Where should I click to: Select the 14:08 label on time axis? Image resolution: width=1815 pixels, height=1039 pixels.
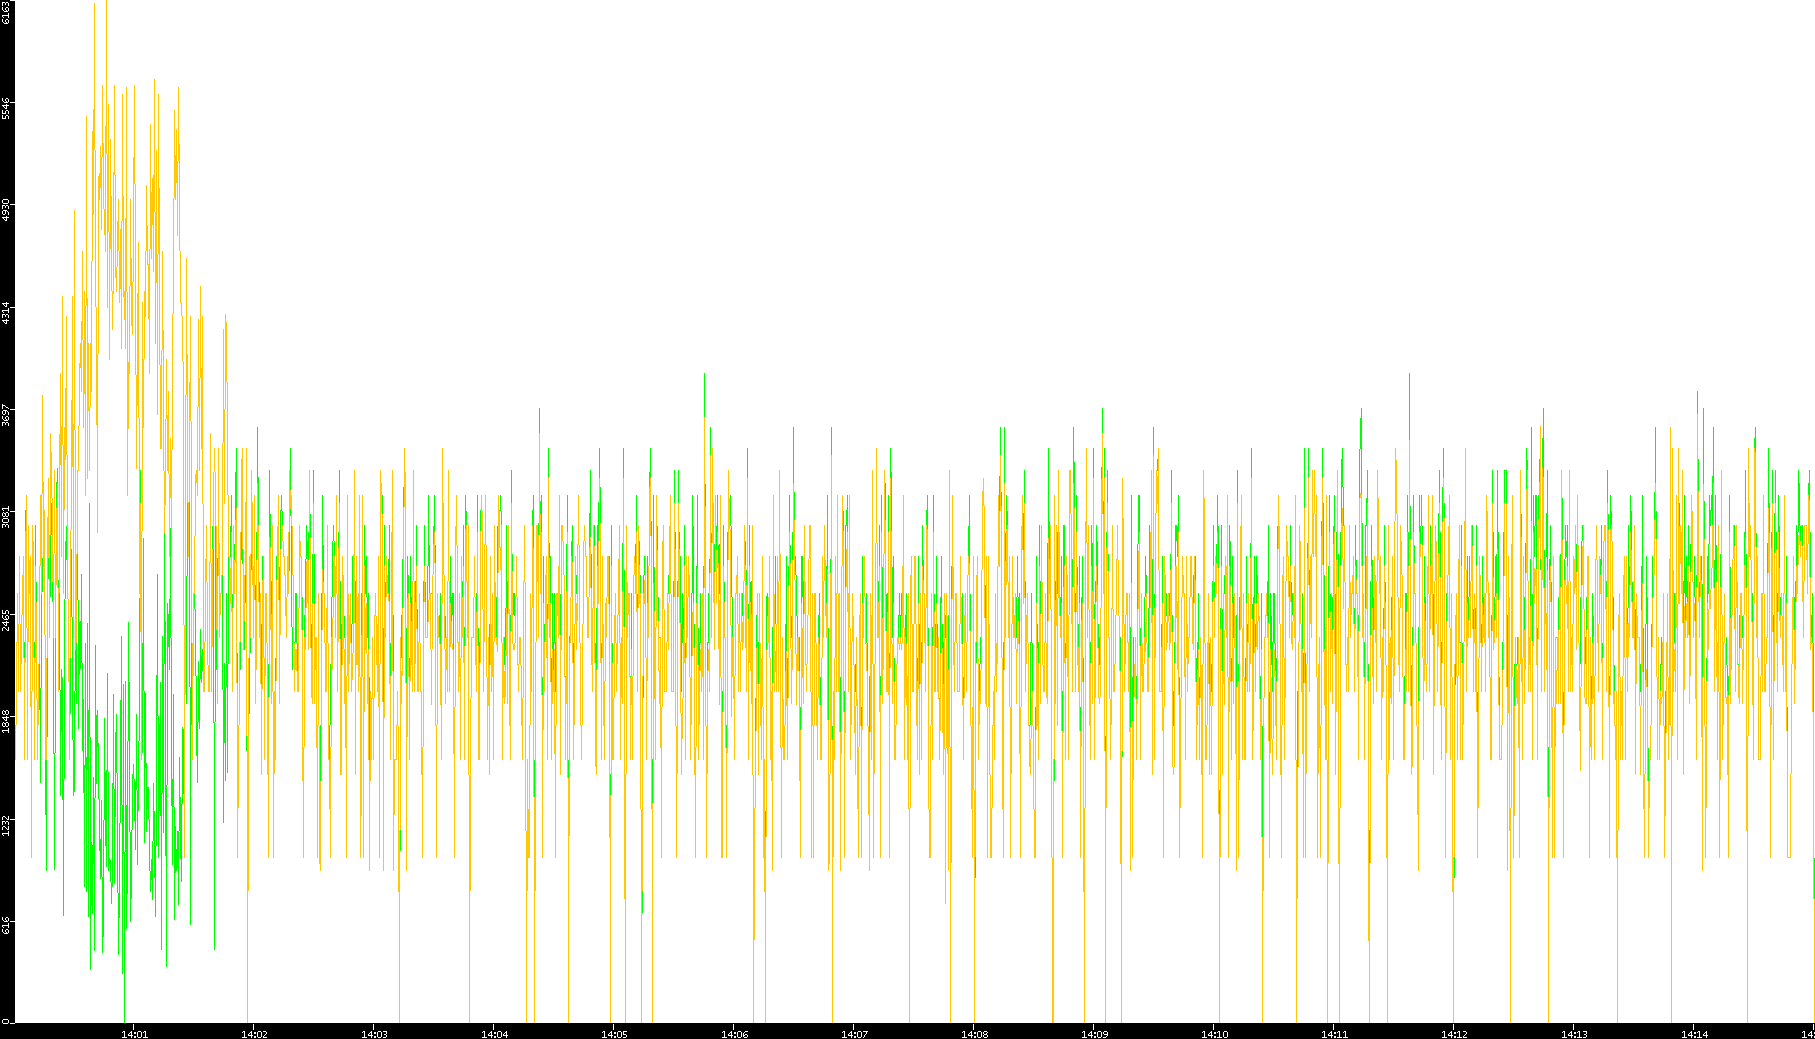point(974,1034)
